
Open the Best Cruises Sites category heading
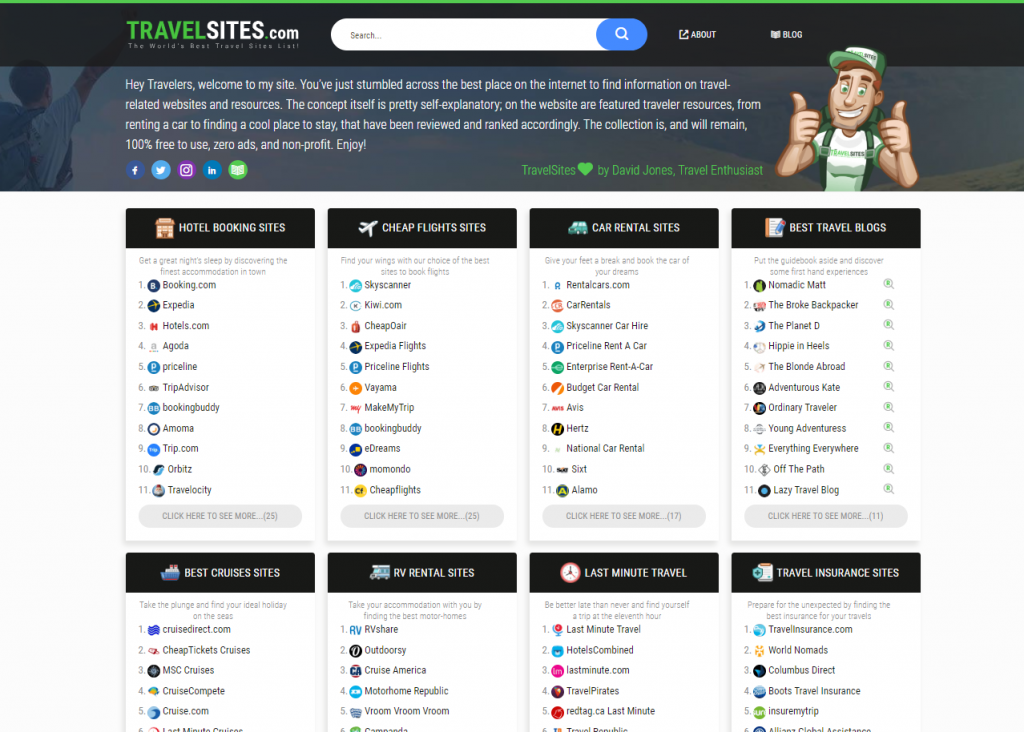pos(232,573)
